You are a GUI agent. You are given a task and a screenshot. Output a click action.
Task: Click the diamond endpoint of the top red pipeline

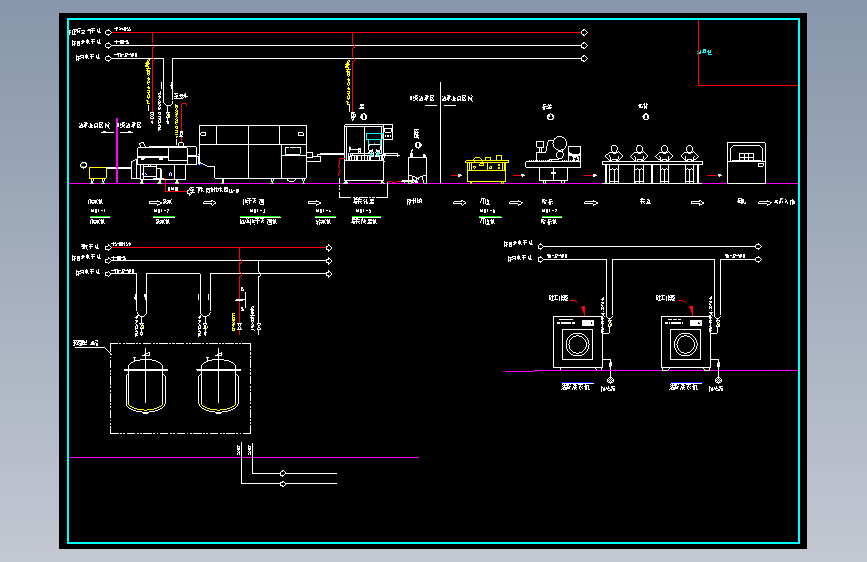(584, 33)
